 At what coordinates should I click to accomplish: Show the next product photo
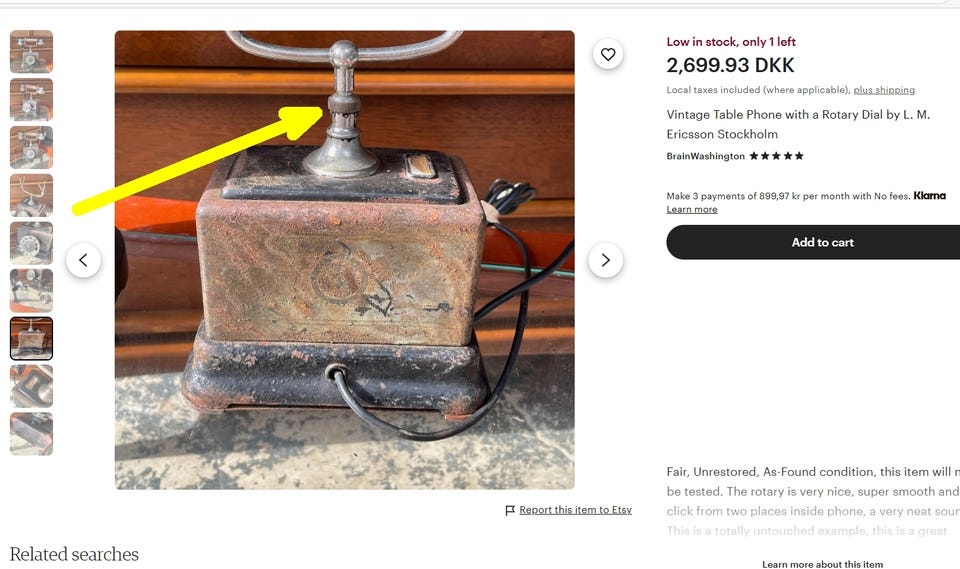pos(606,260)
